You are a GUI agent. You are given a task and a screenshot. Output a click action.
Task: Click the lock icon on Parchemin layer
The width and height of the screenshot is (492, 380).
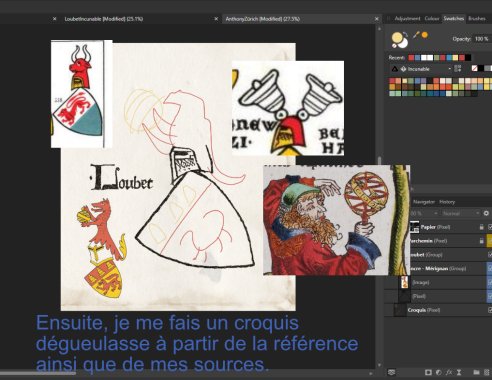(481, 241)
